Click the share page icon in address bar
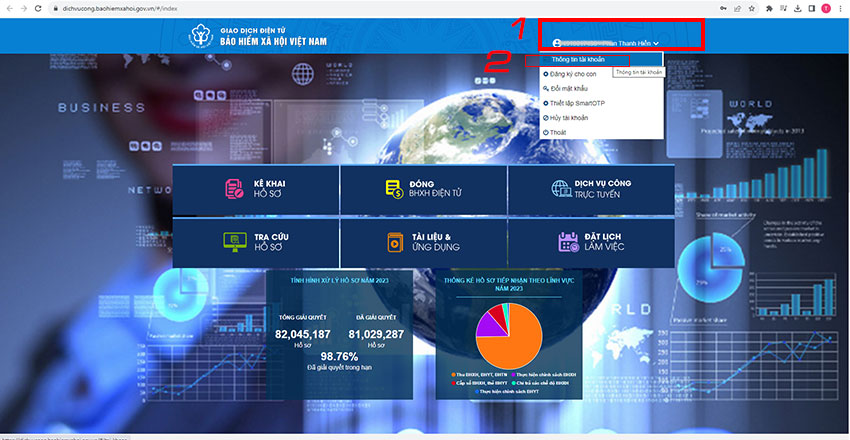 click(738, 9)
